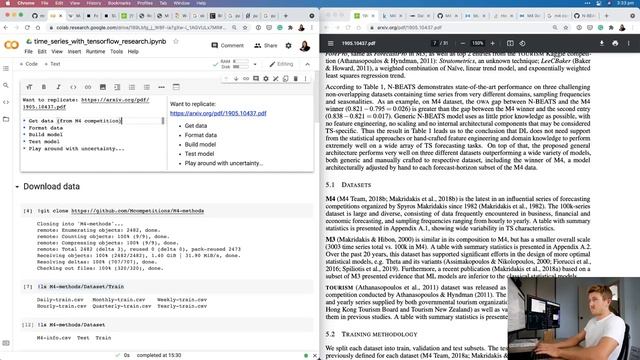
Task: Download the PDF file
Action: tap(602, 43)
